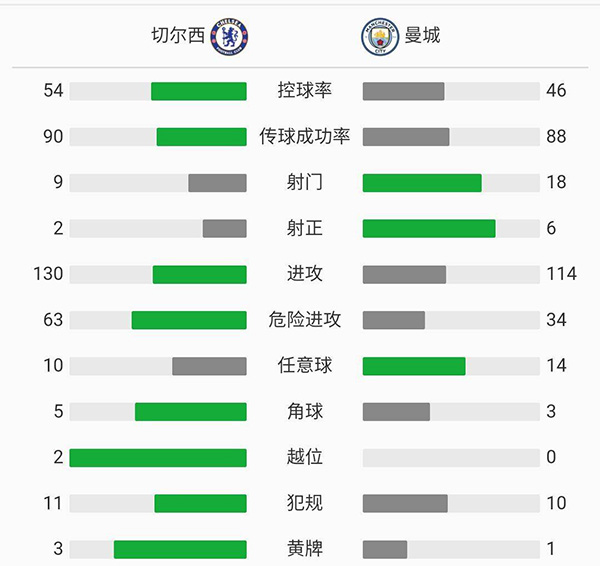The image size is (600, 566).
Task: Click Manchester City's green 射正 bar
Action: [x=429, y=228]
